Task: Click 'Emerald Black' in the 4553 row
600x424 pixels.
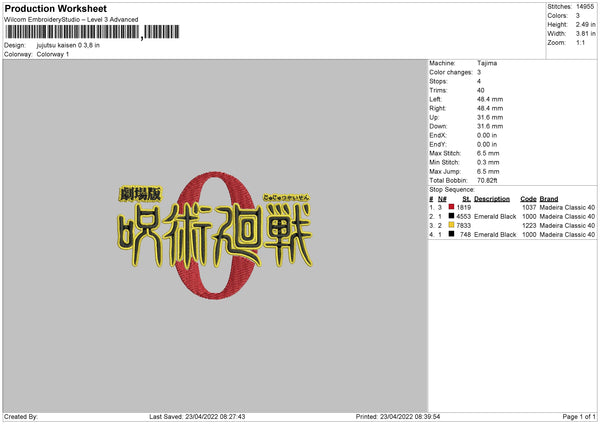Action: point(495,217)
